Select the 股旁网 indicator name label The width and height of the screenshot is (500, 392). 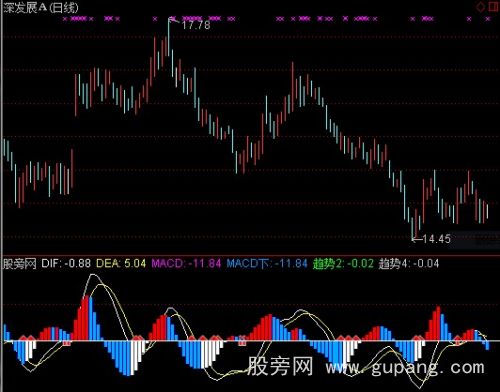20,264
